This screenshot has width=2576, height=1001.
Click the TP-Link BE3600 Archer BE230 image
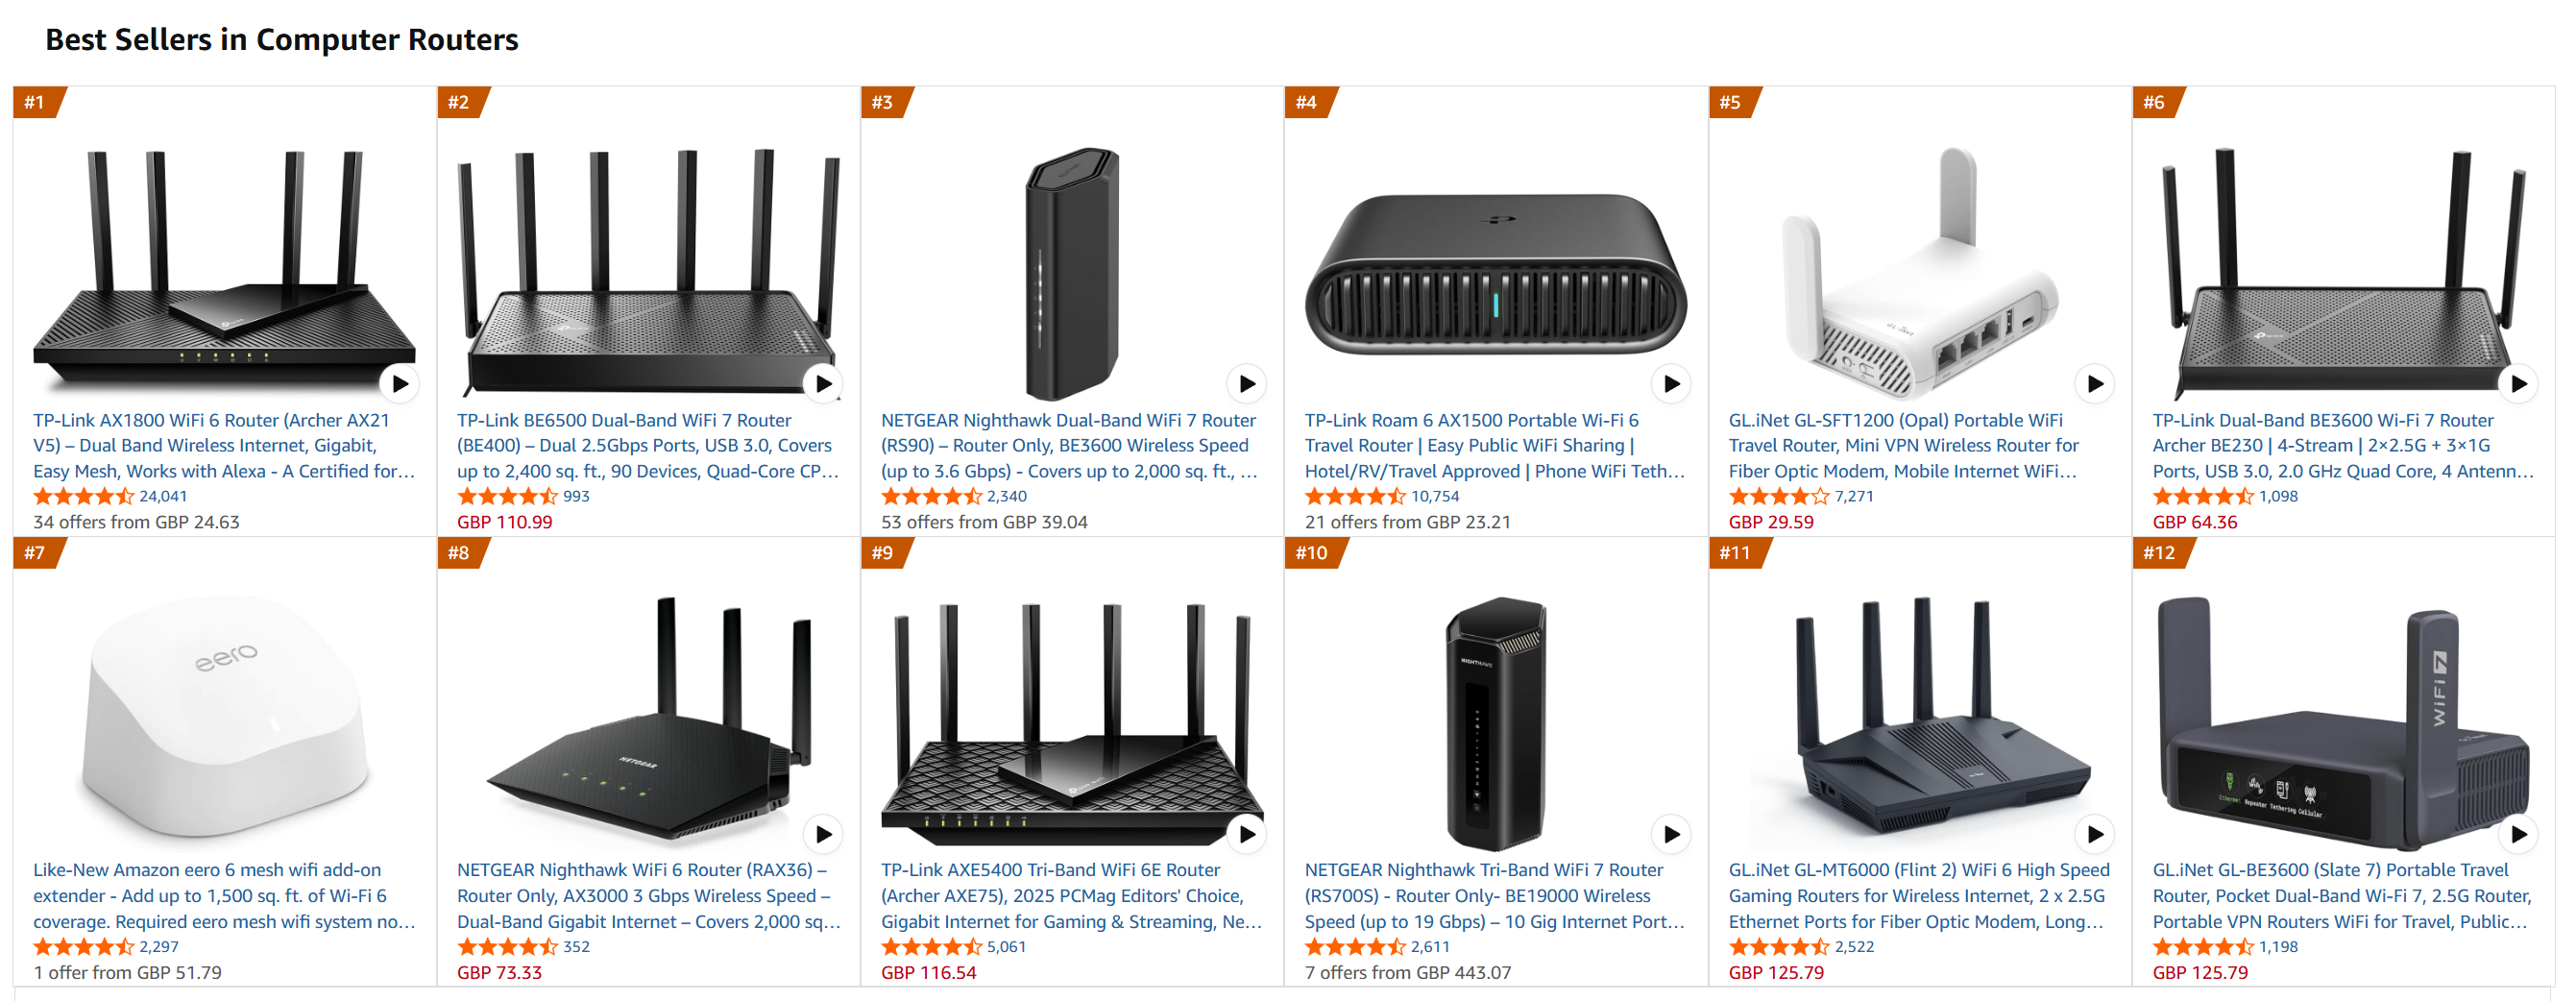click(2342, 270)
